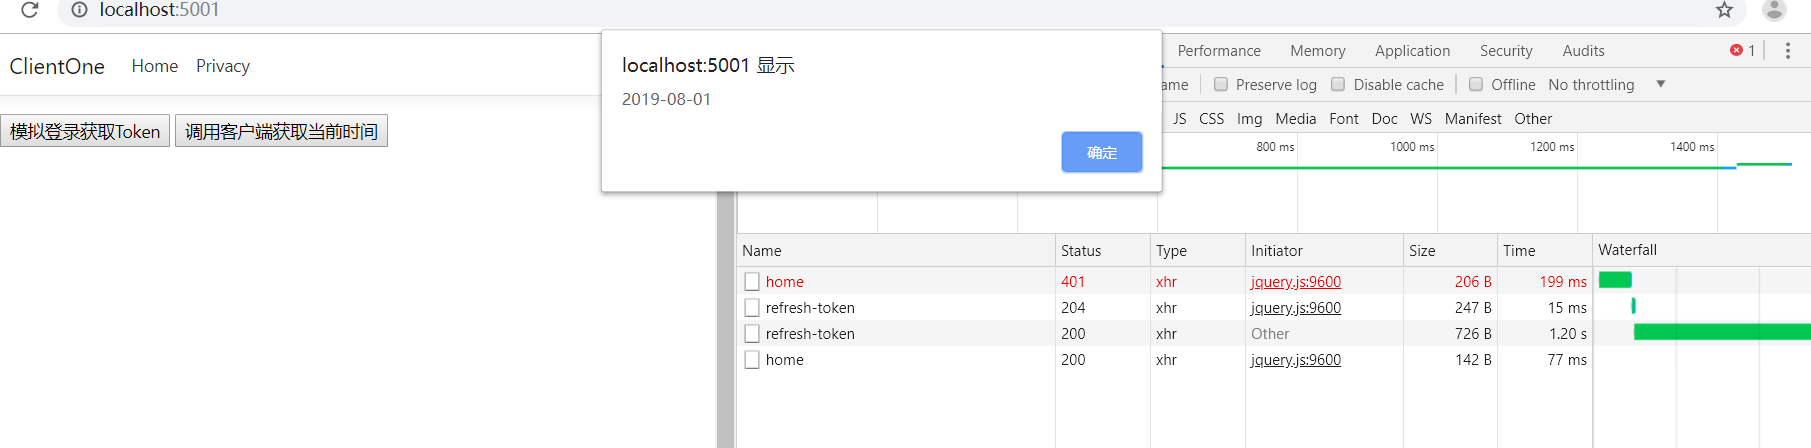Click the site information icon in address bar
The height and width of the screenshot is (448, 1811).
(80, 10)
